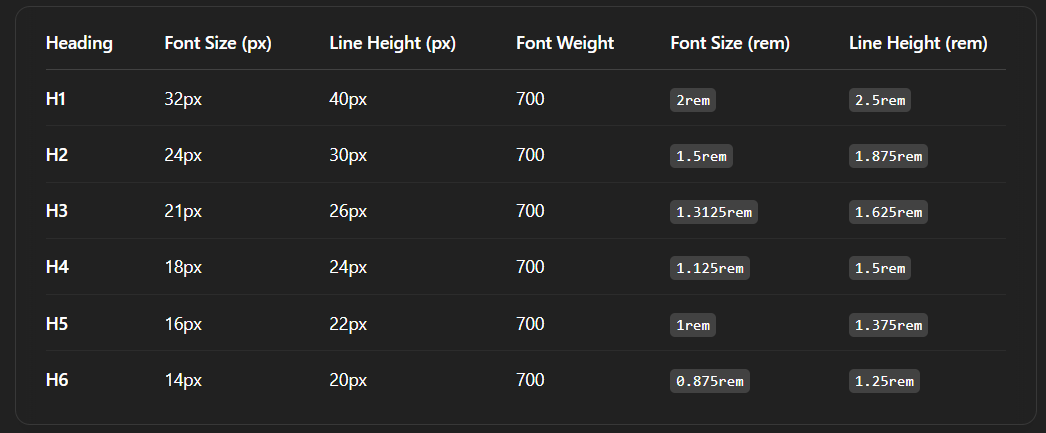Viewport: 1046px width, 433px height.
Task: Select the 1.375rem code chip
Action: pos(888,325)
